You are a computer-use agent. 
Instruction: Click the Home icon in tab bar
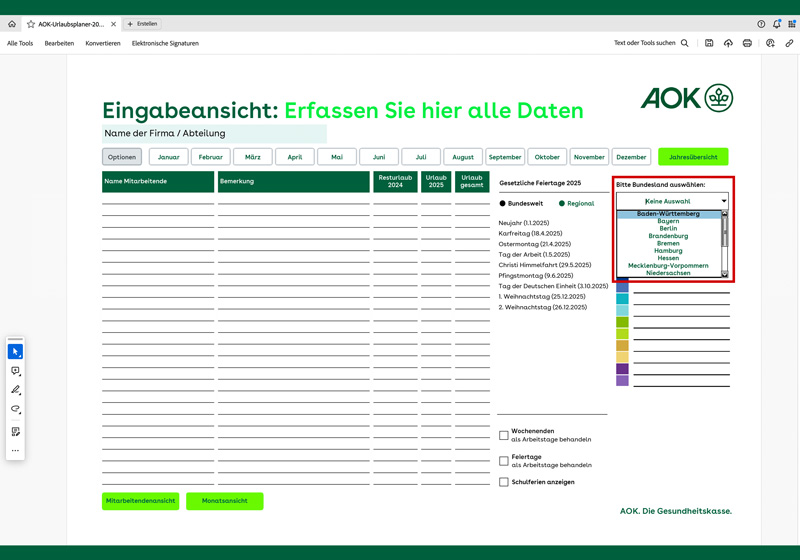[x=12, y=24]
